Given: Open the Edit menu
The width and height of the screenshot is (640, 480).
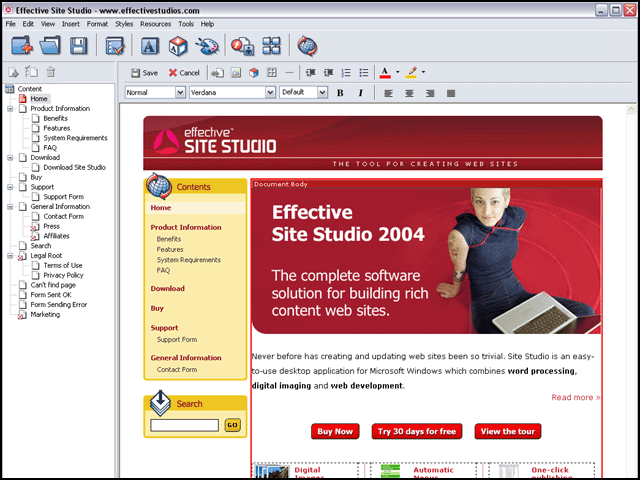Looking at the screenshot, I should 28,24.
